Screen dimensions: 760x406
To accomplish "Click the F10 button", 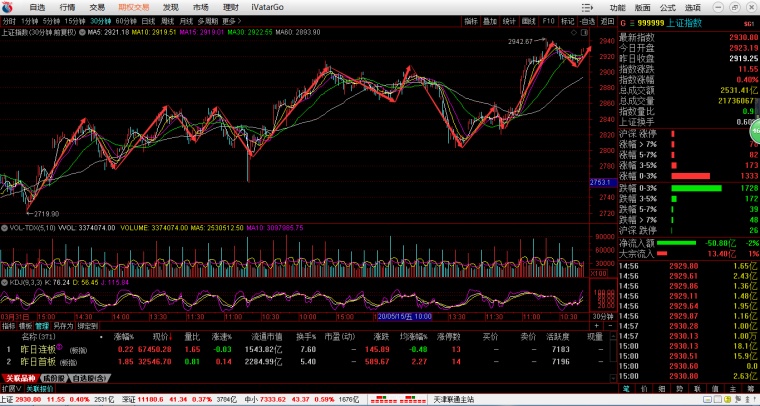I will pos(548,21).
